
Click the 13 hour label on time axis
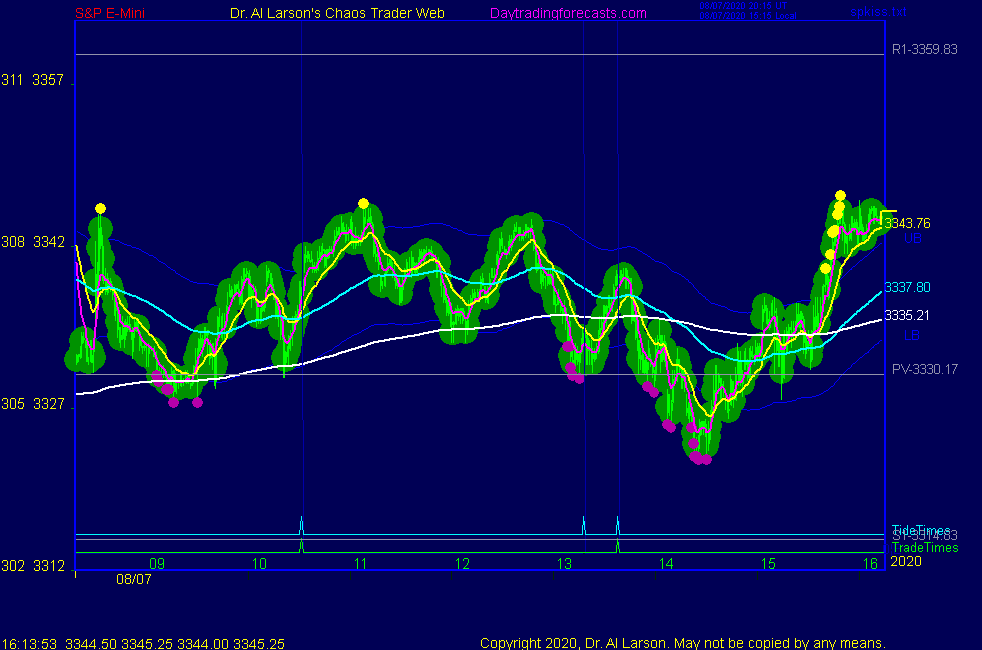(564, 564)
